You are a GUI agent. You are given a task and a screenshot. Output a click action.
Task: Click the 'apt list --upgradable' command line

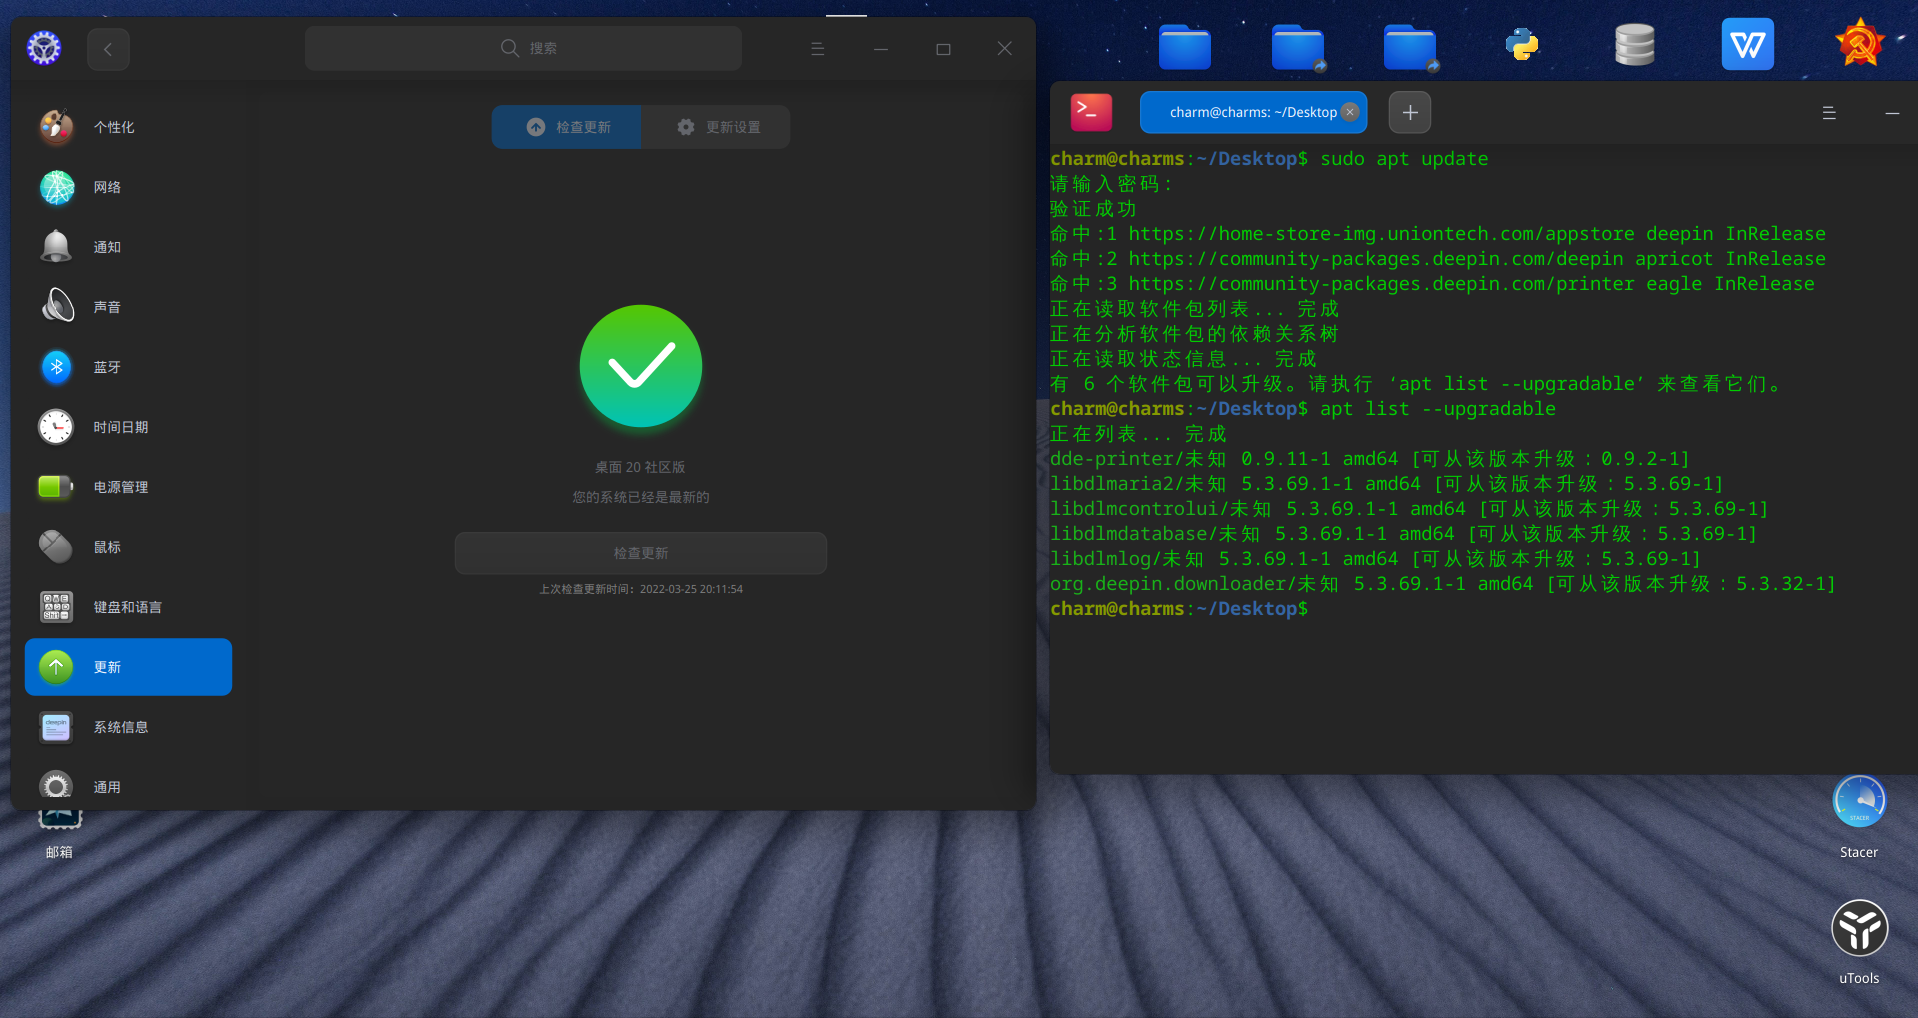click(x=1438, y=409)
